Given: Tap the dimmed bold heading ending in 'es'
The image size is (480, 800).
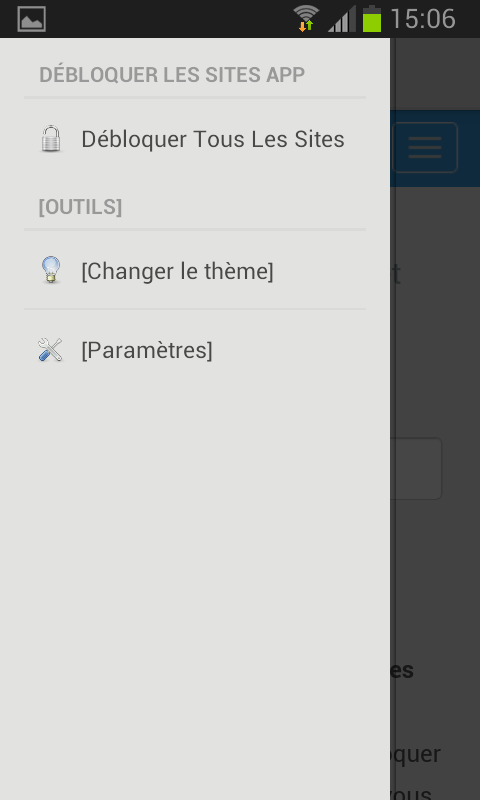Looking at the screenshot, I should coord(402,670).
